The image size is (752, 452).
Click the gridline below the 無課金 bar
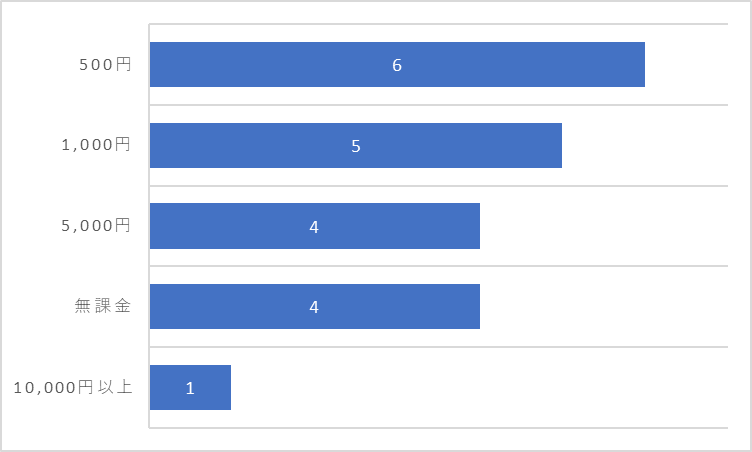pyautogui.click(x=439, y=347)
